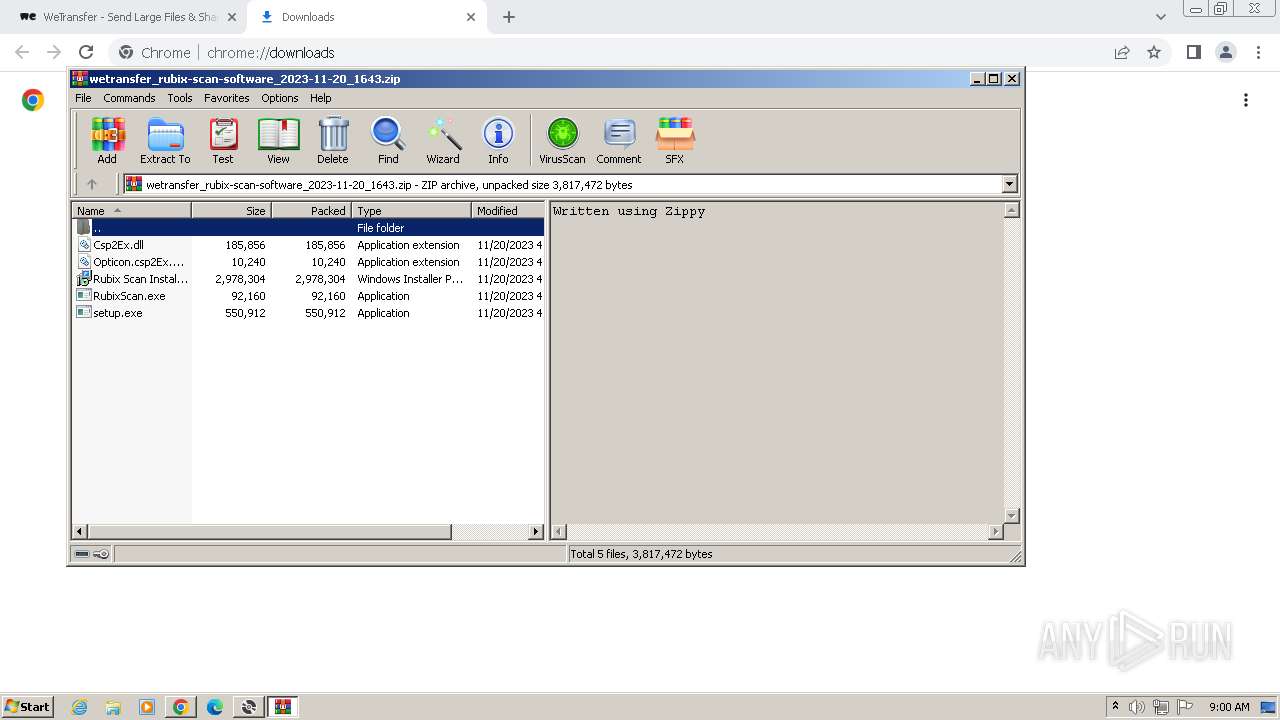1280x720 pixels.
Task: Close the Downloads tab
Action: (471, 17)
